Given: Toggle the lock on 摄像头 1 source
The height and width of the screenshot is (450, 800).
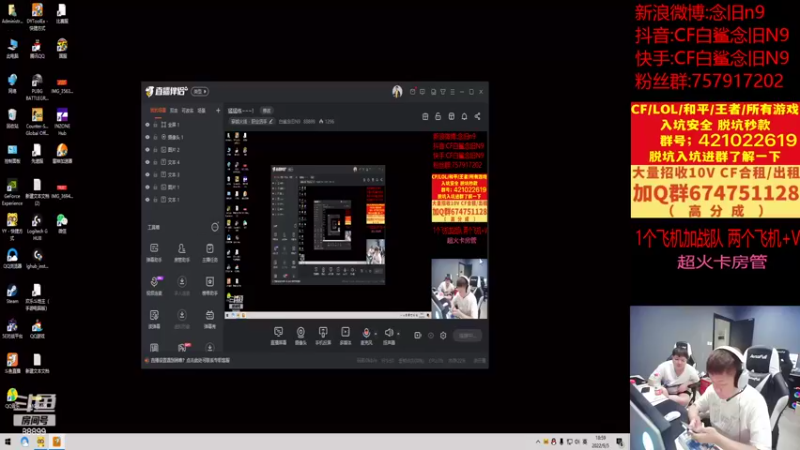Looking at the screenshot, I should [x=156, y=137].
